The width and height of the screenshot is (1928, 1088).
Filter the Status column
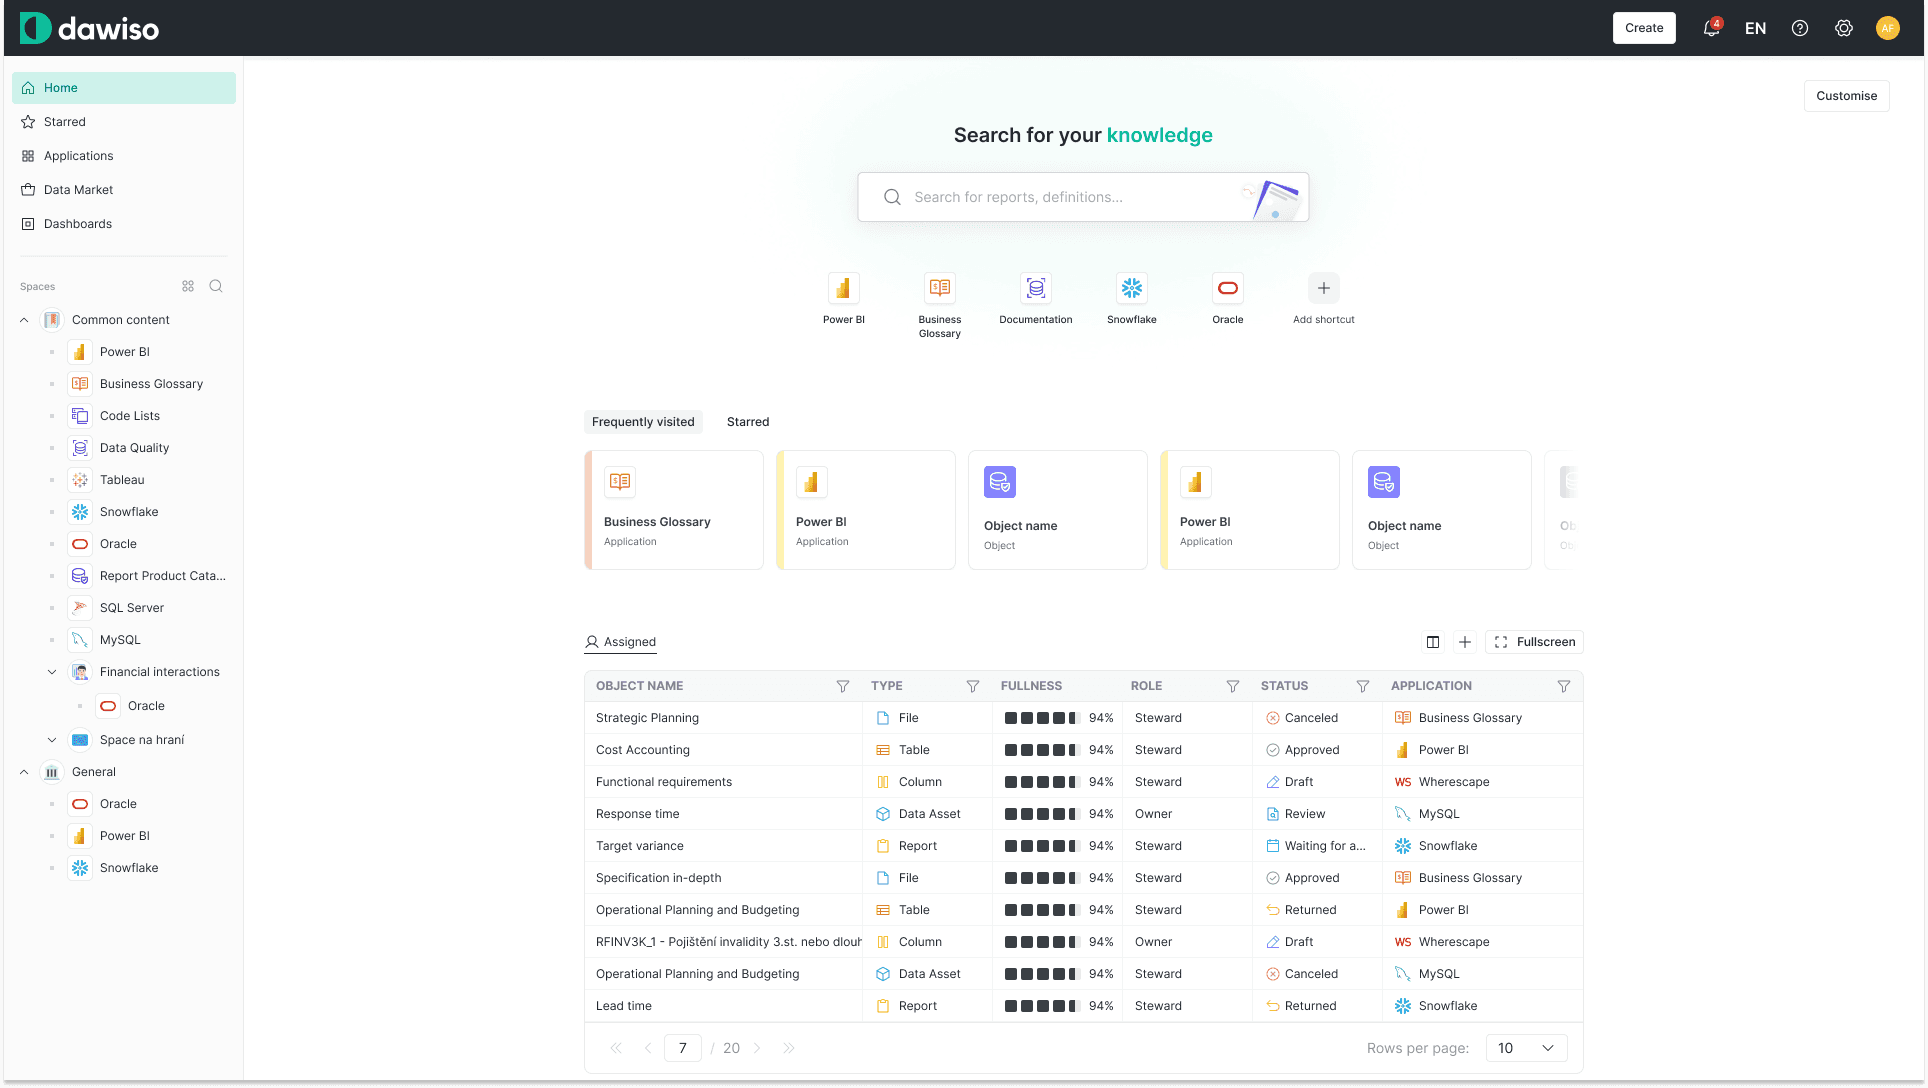pos(1363,686)
